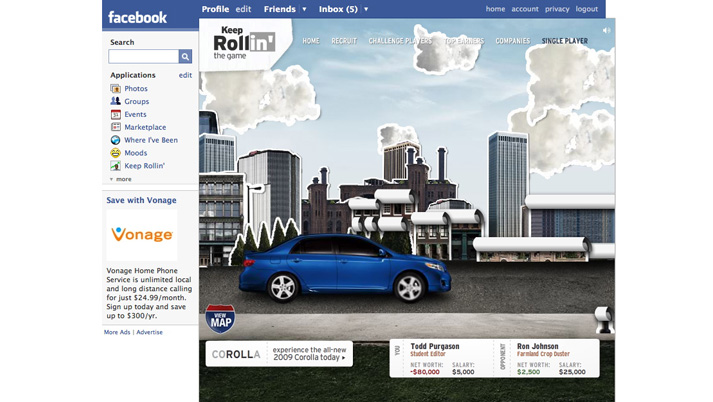Open the Photos link
This screenshot has width=713, height=402.
pos(136,89)
